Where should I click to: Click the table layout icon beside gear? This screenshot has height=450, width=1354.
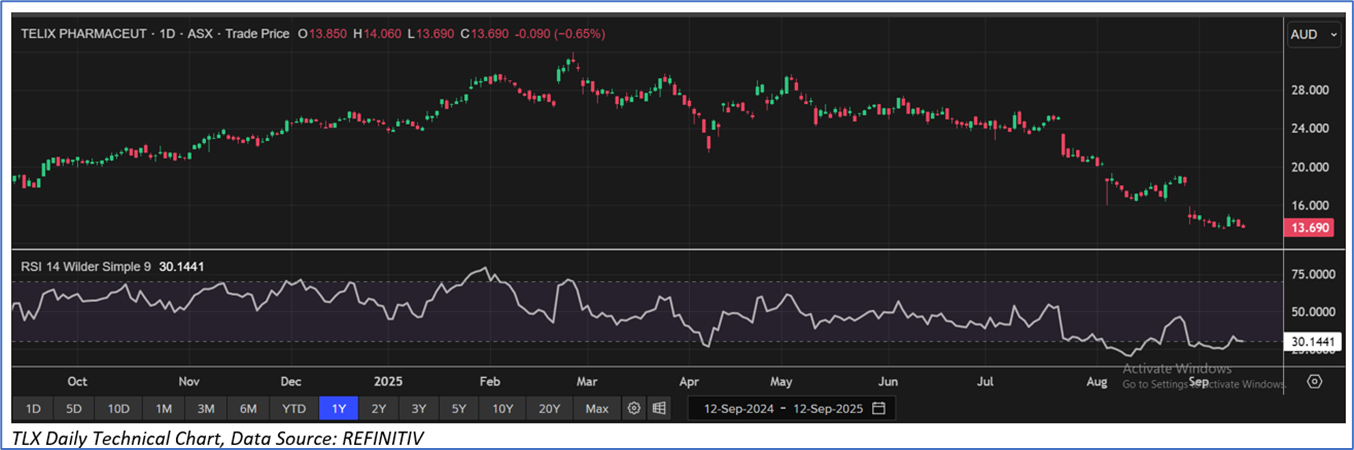(x=658, y=408)
